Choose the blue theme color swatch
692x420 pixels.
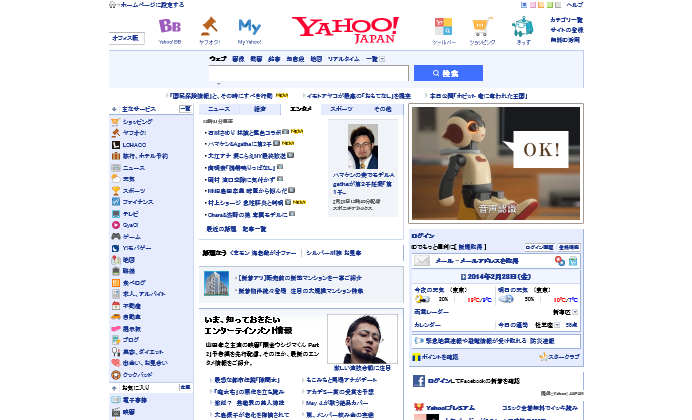[x=524, y=5]
